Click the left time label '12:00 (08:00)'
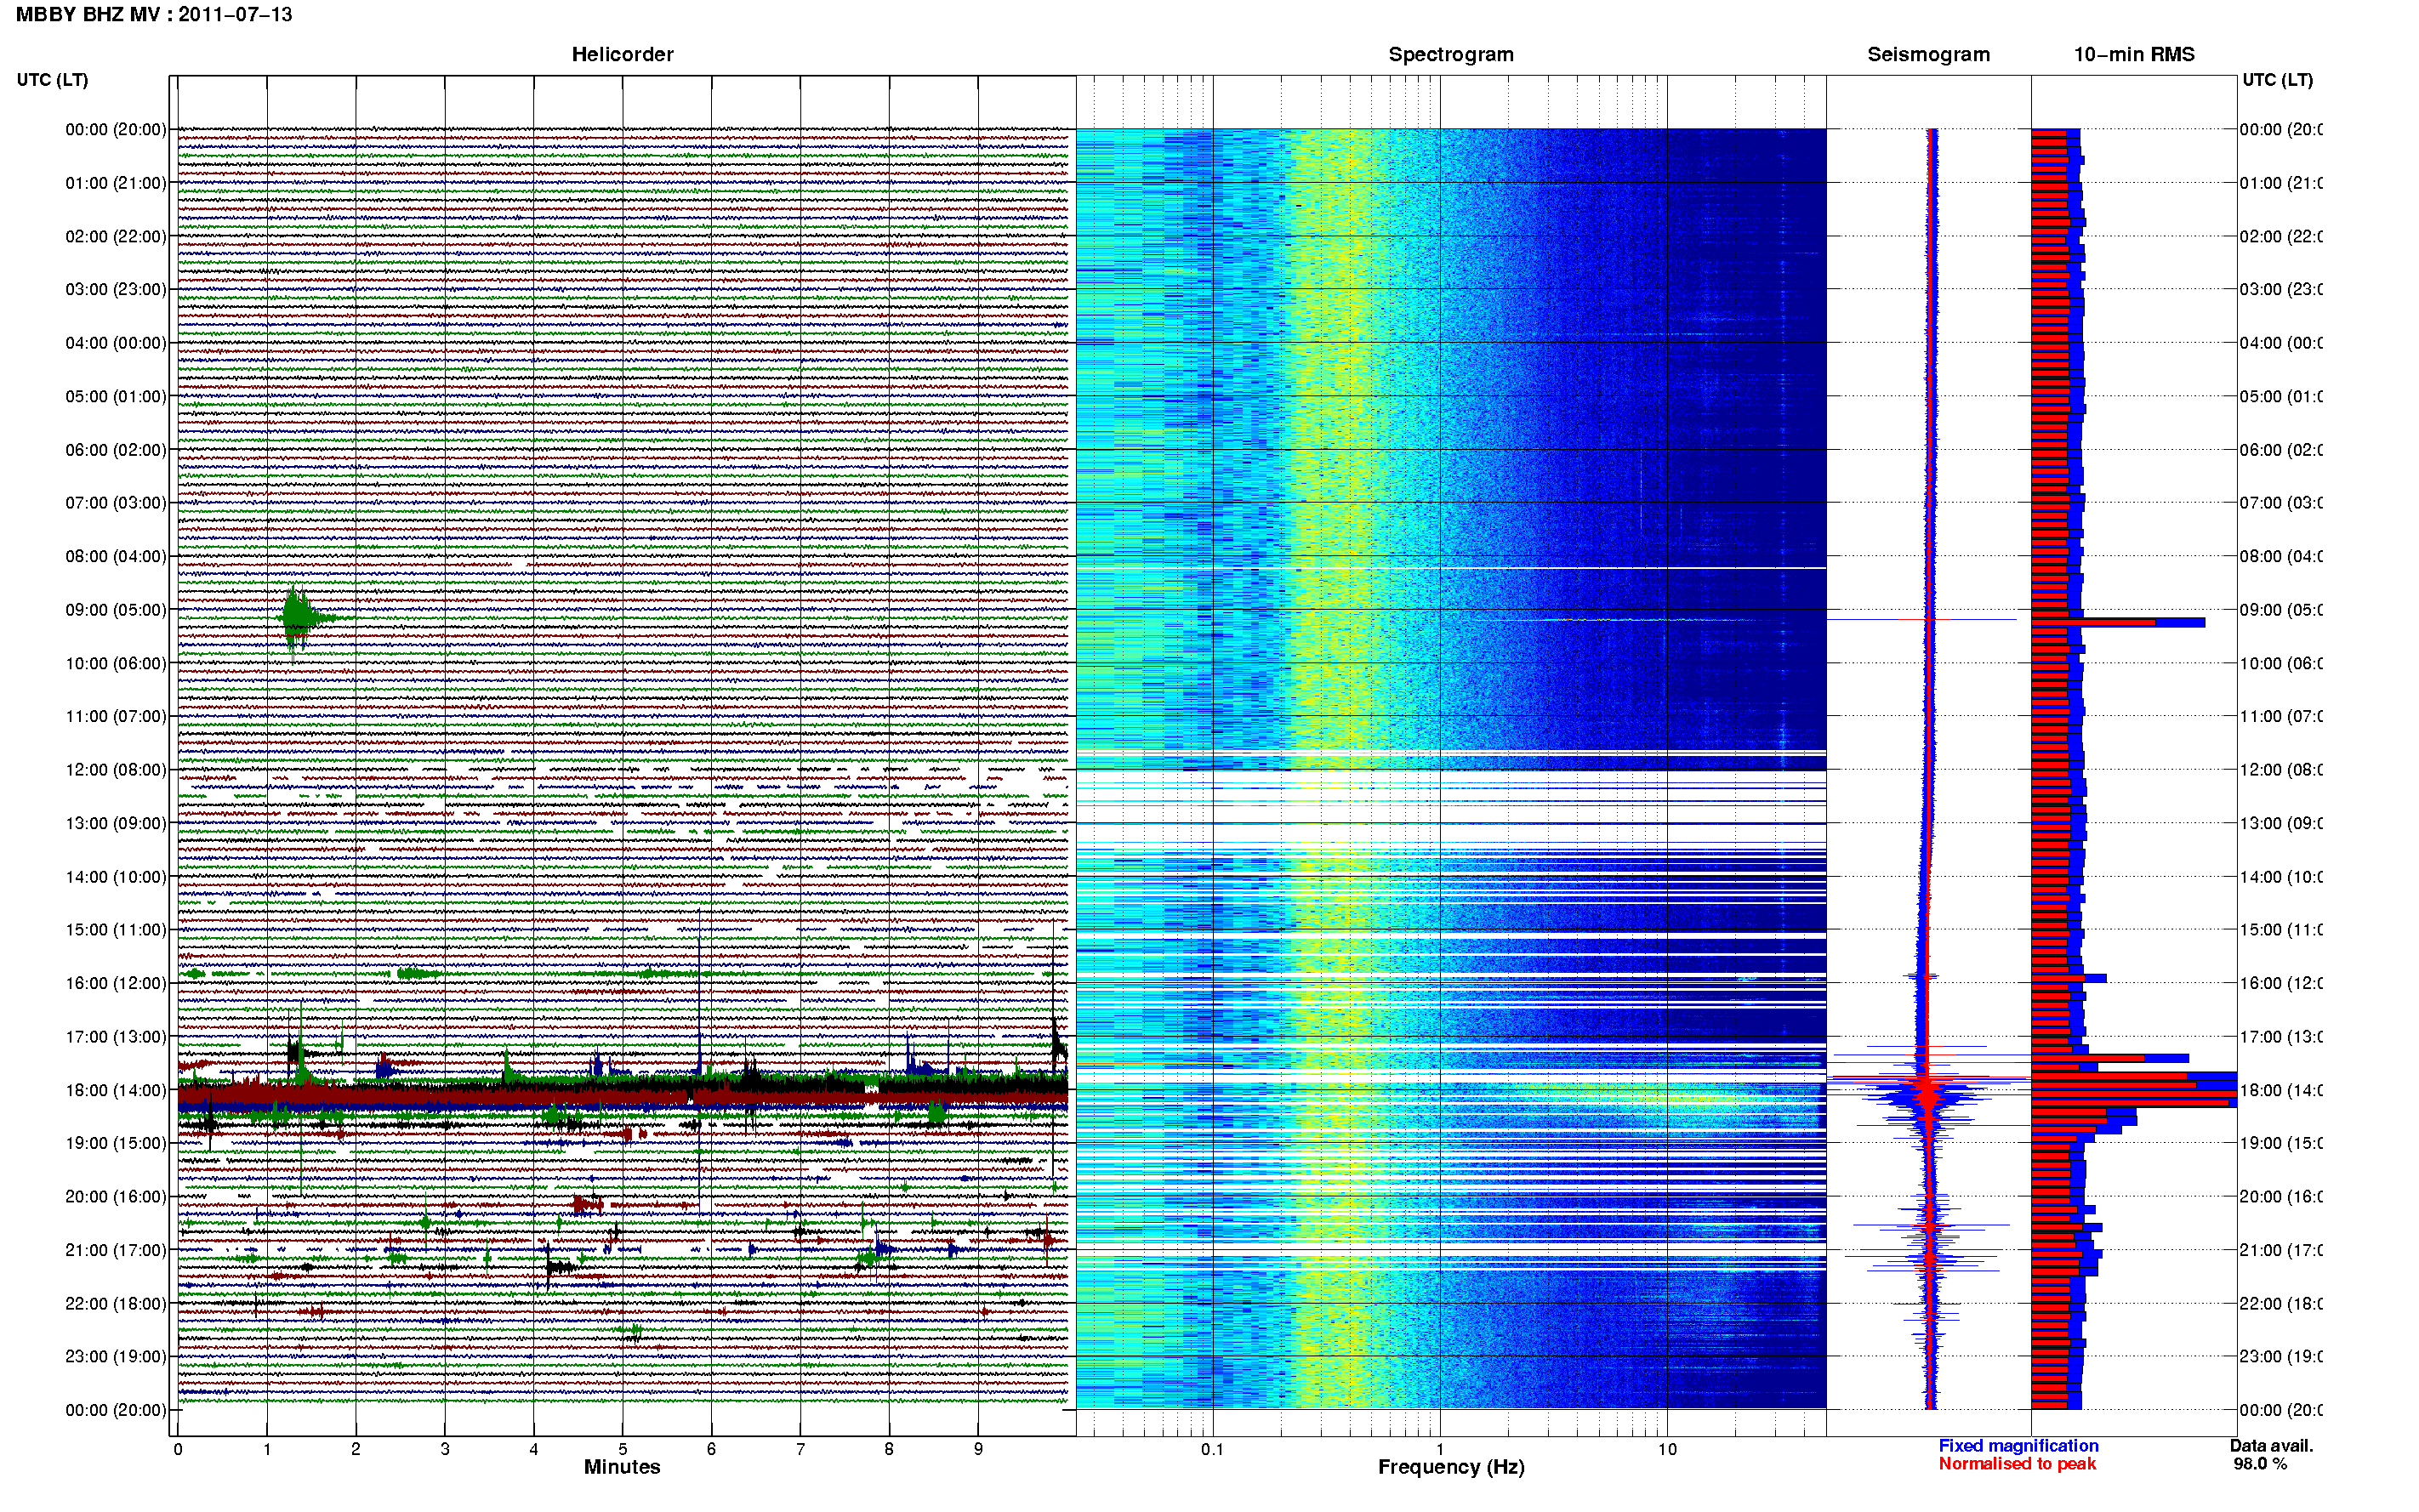The width and height of the screenshot is (2419, 1512). [x=116, y=770]
